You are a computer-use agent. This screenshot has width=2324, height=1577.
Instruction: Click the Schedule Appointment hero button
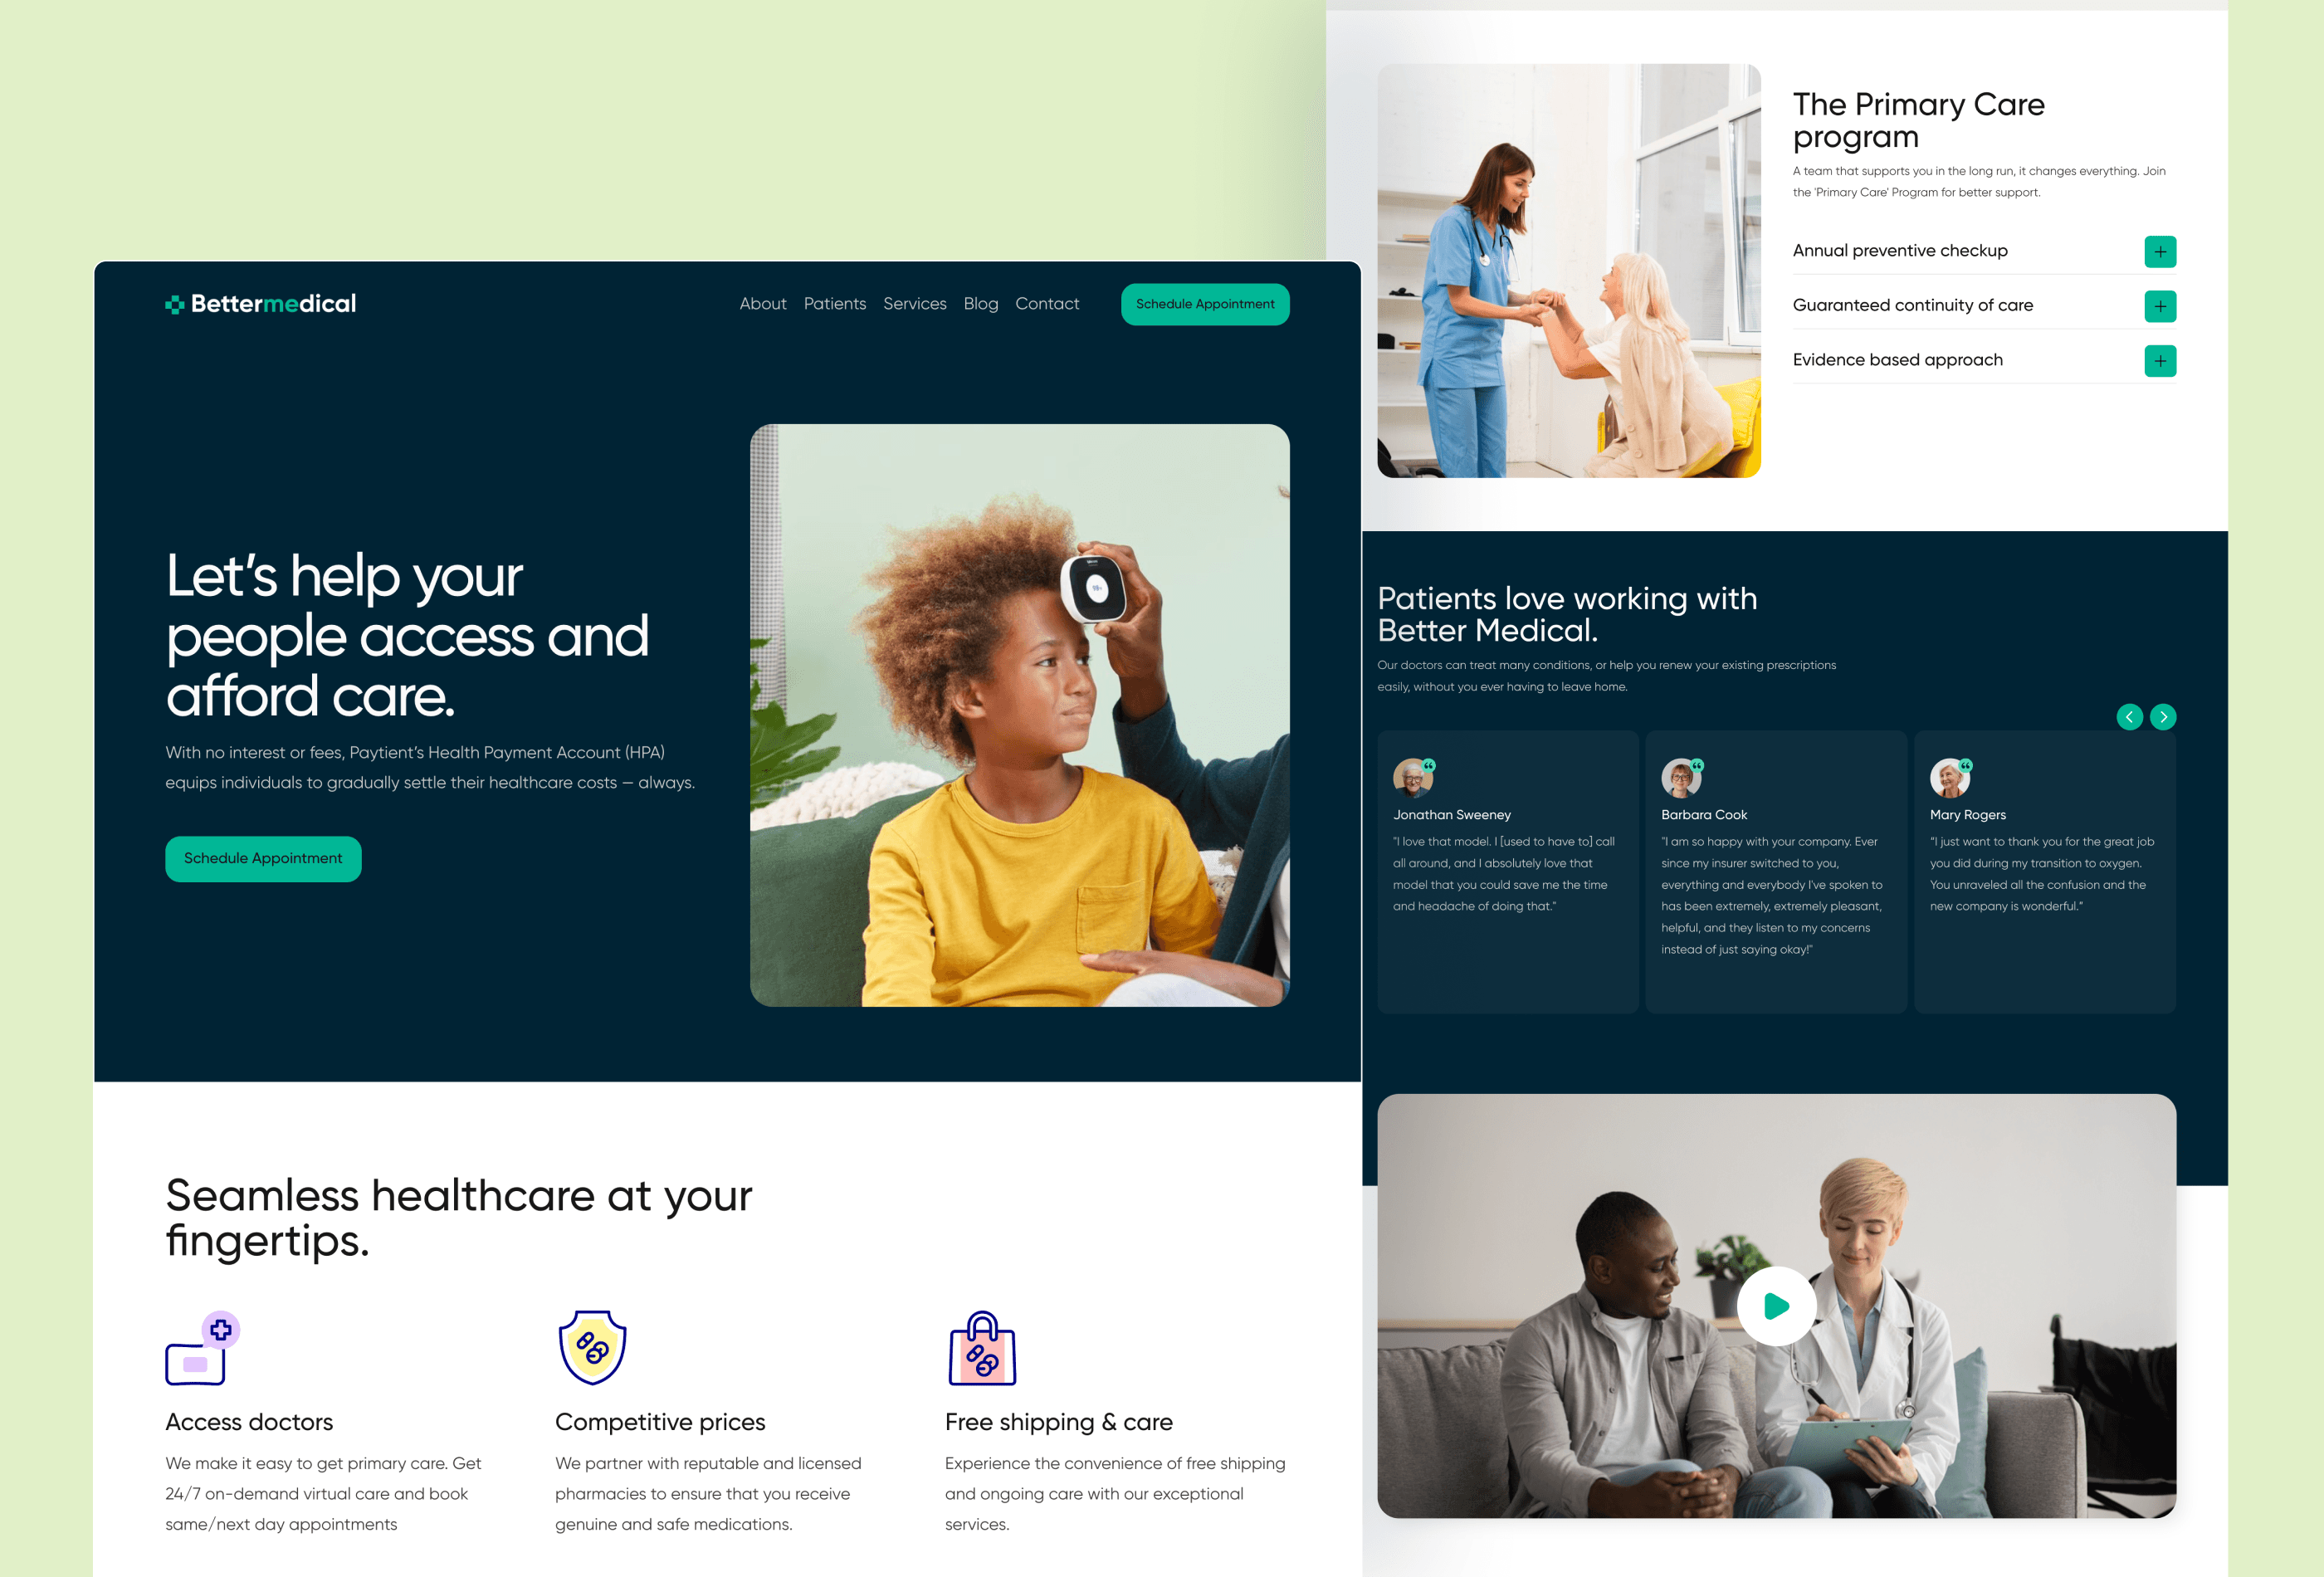pos(262,857)
